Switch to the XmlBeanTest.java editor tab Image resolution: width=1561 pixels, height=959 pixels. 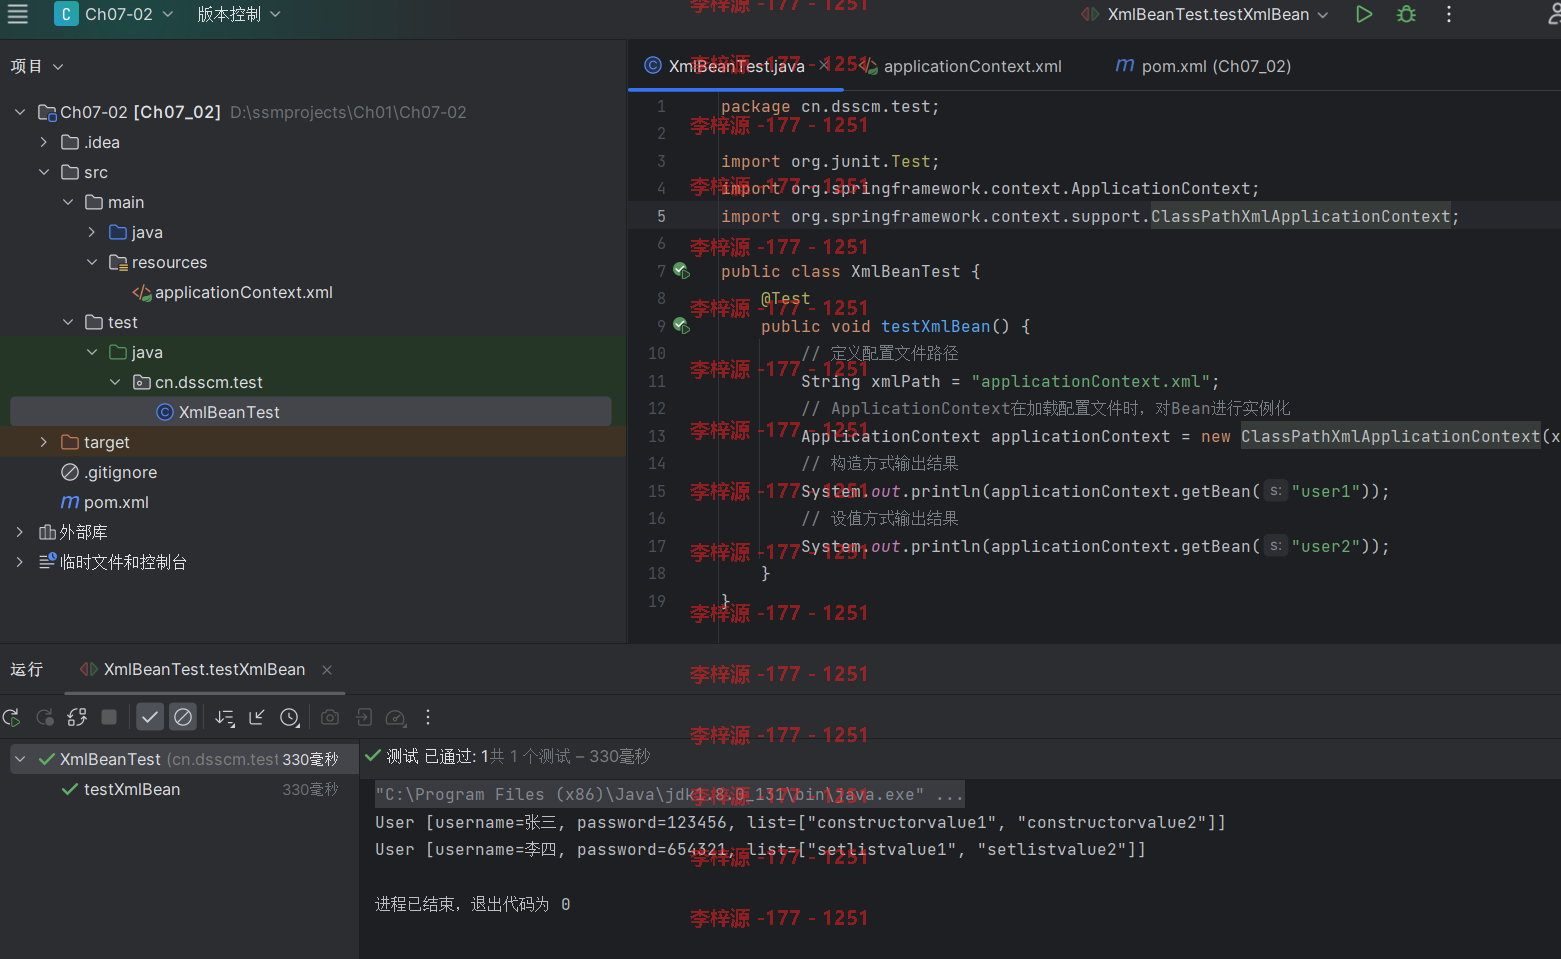[x=736, y=66]
